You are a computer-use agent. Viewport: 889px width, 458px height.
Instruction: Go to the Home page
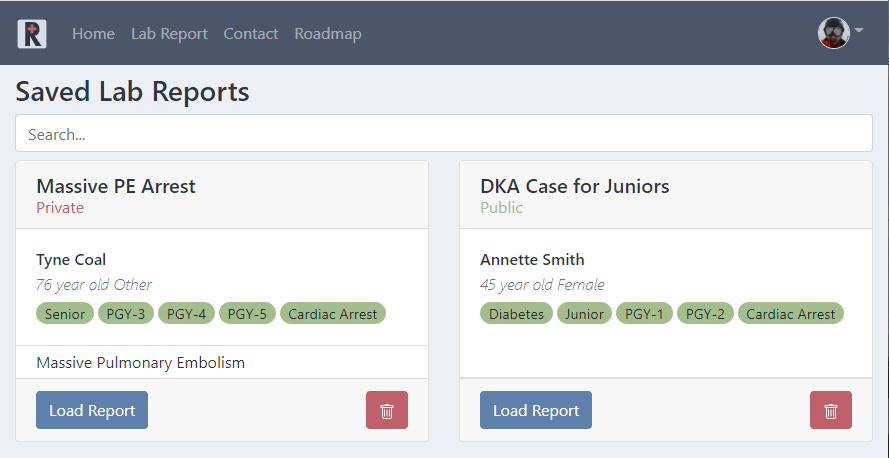[93, 34]
